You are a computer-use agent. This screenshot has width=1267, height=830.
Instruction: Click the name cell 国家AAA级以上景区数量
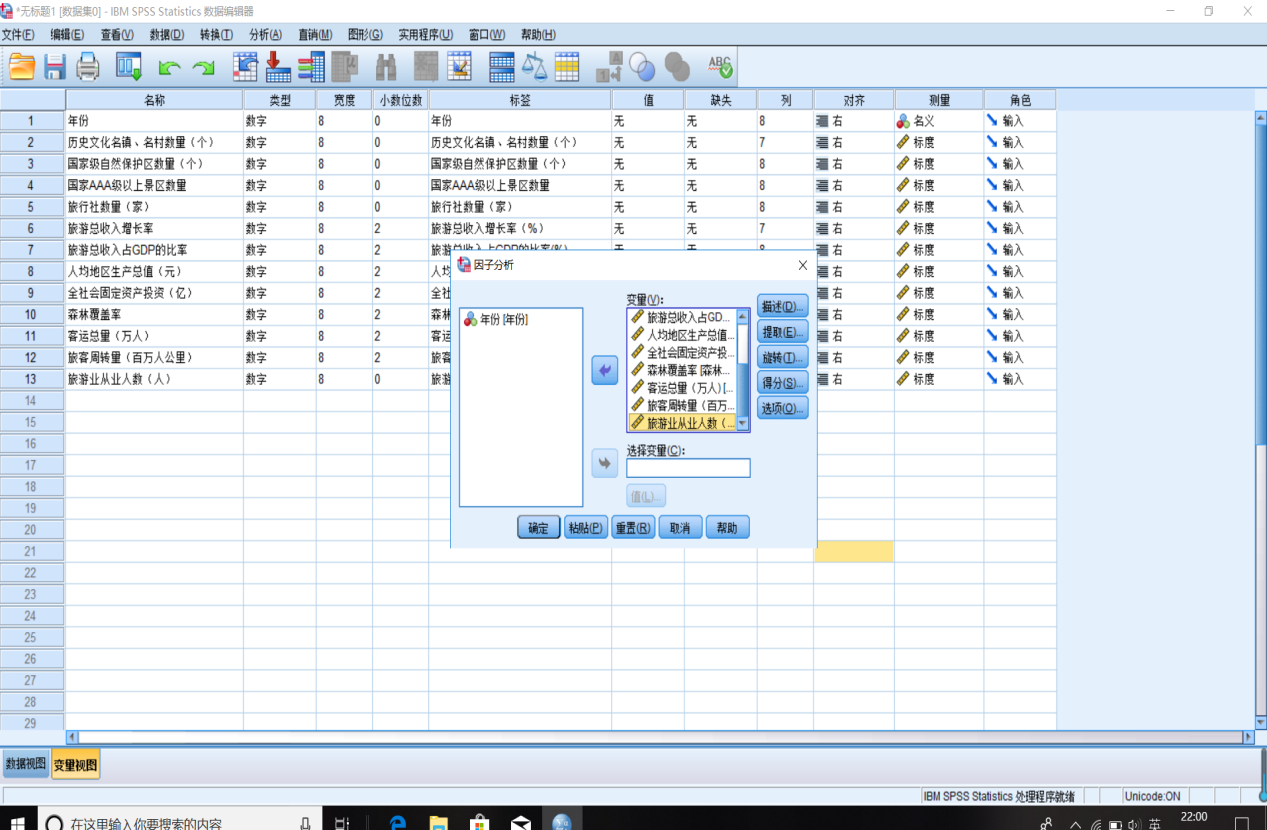tap(154, 185)
